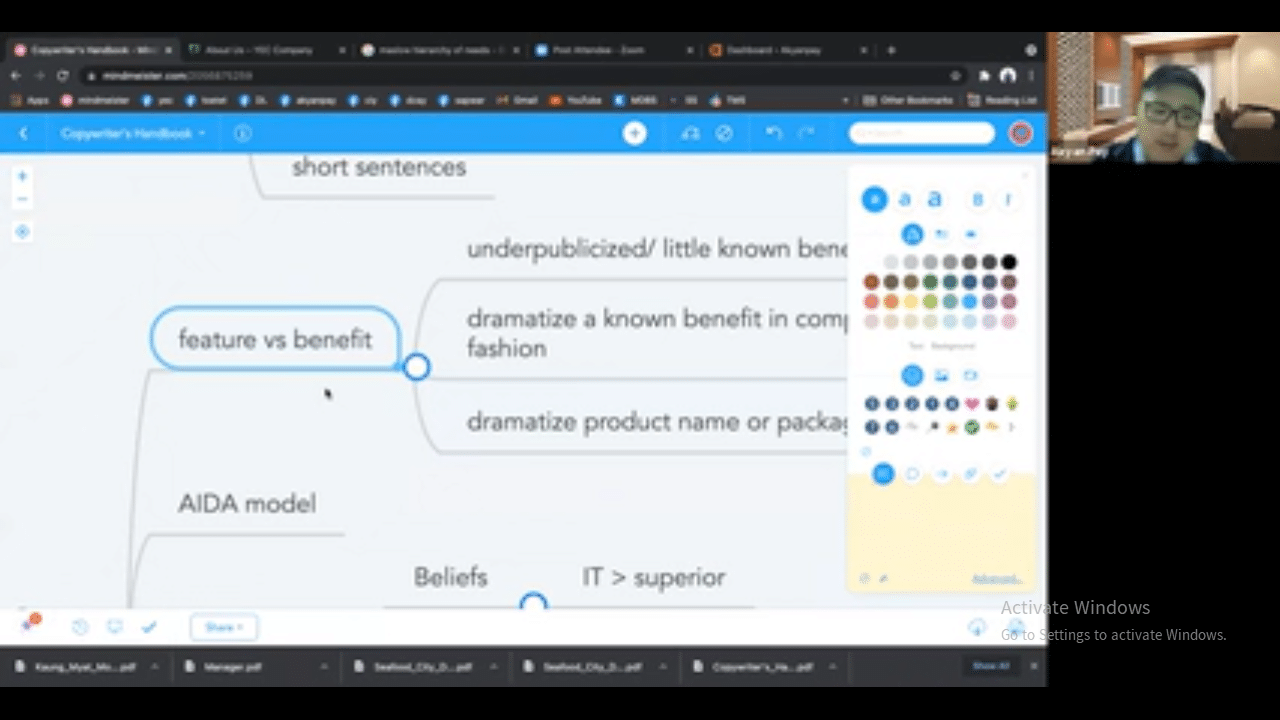Open a new browser tab
The image size is (1280, 720).
pyautogui.click(x=891, y=50)
